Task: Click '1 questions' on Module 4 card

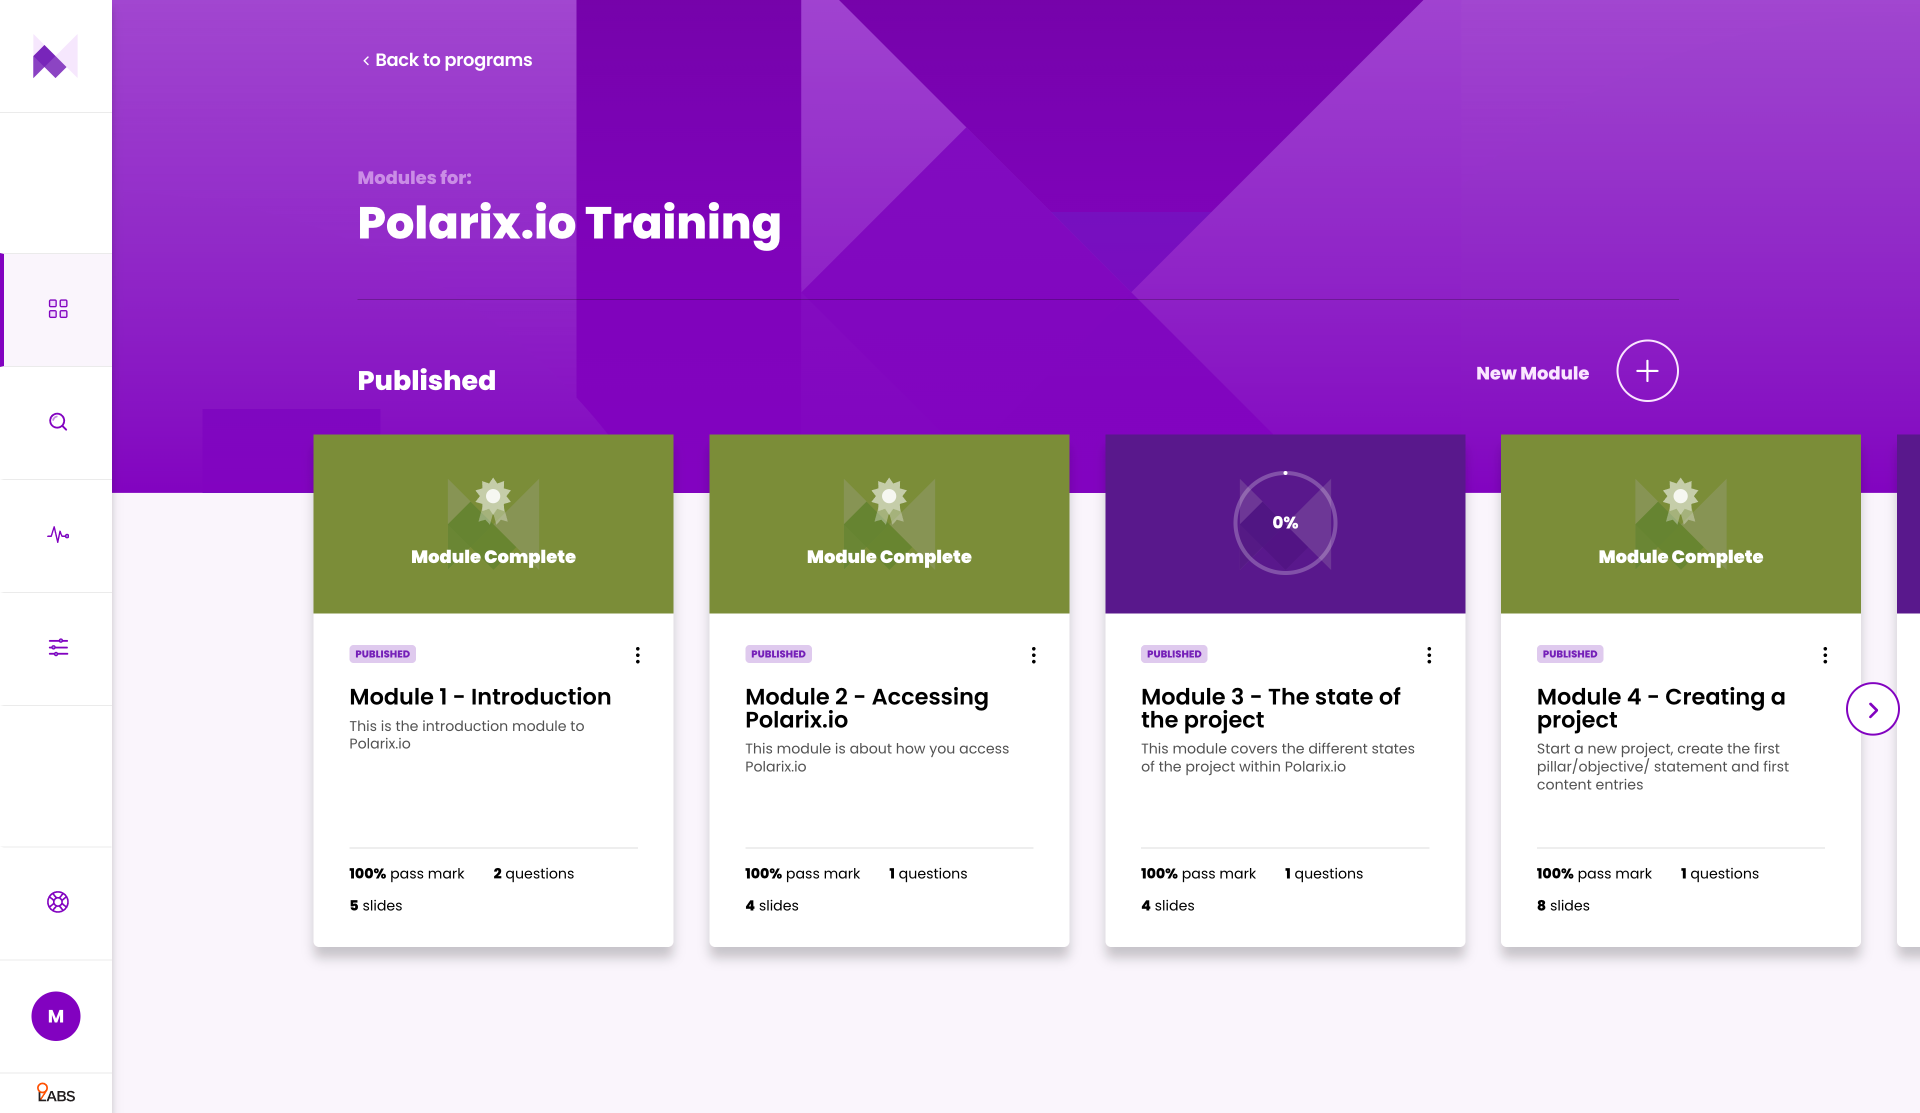Action: pyautogui.click(x=1720, y=874)
